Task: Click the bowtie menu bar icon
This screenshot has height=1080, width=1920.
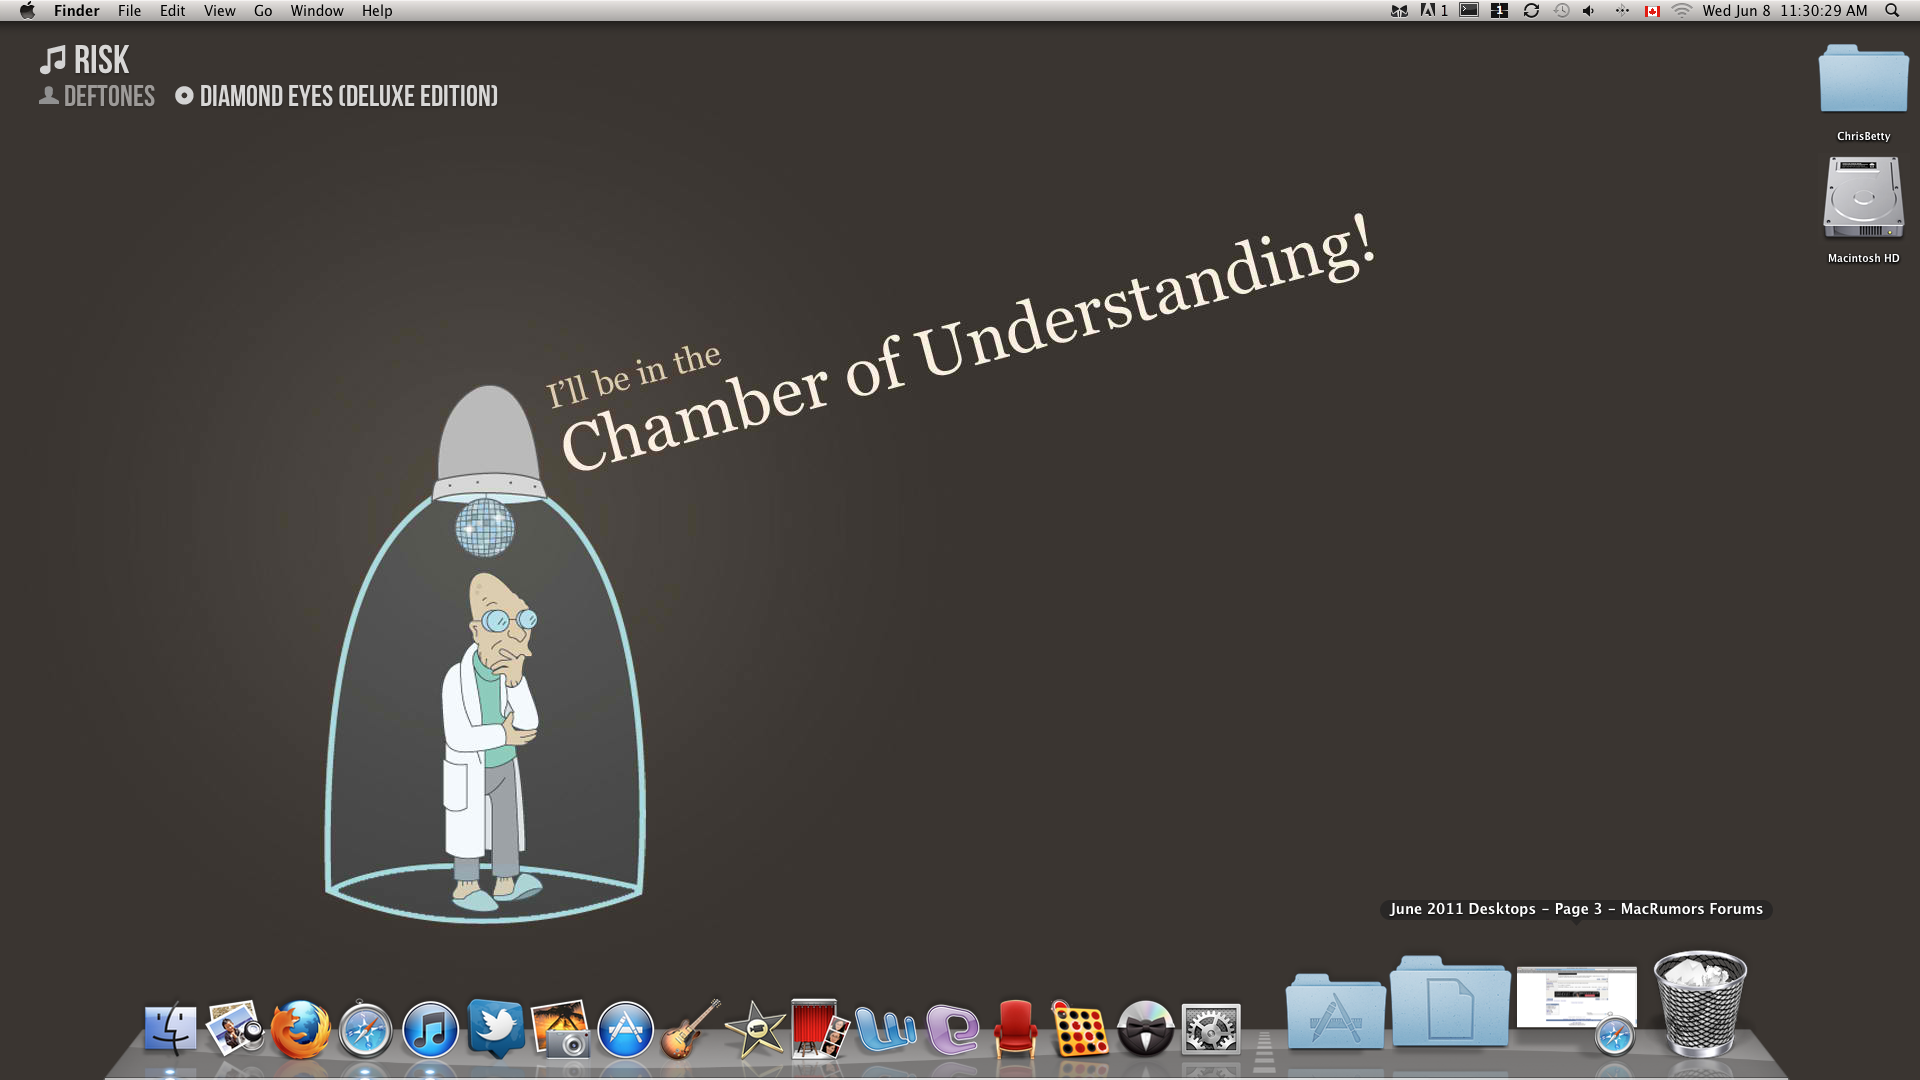Action: (1399, 11)
